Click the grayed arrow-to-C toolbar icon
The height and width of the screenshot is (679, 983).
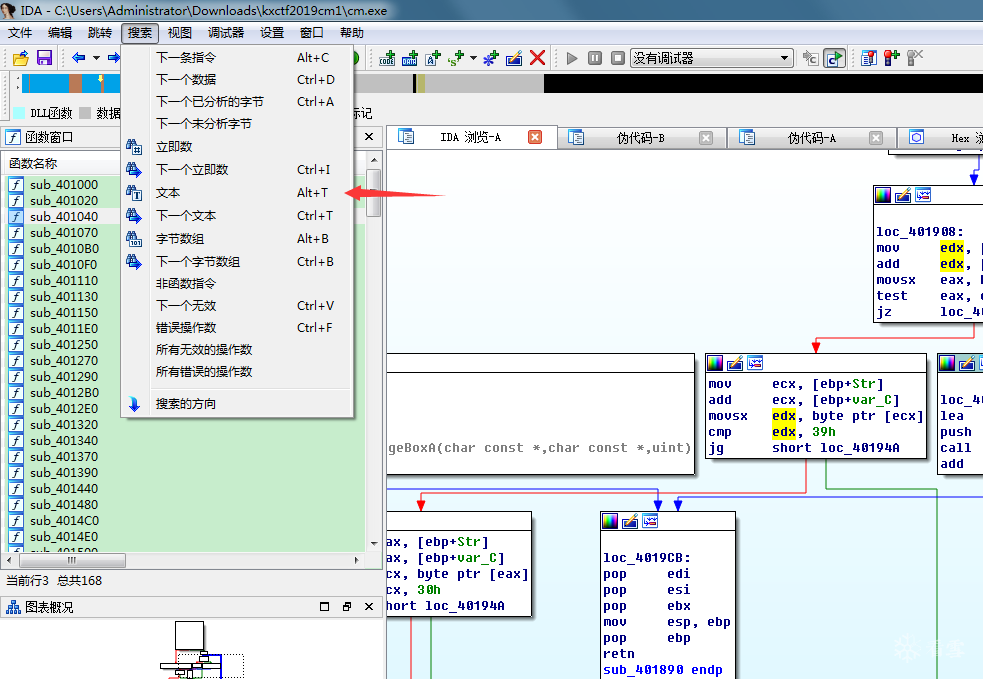811,58
